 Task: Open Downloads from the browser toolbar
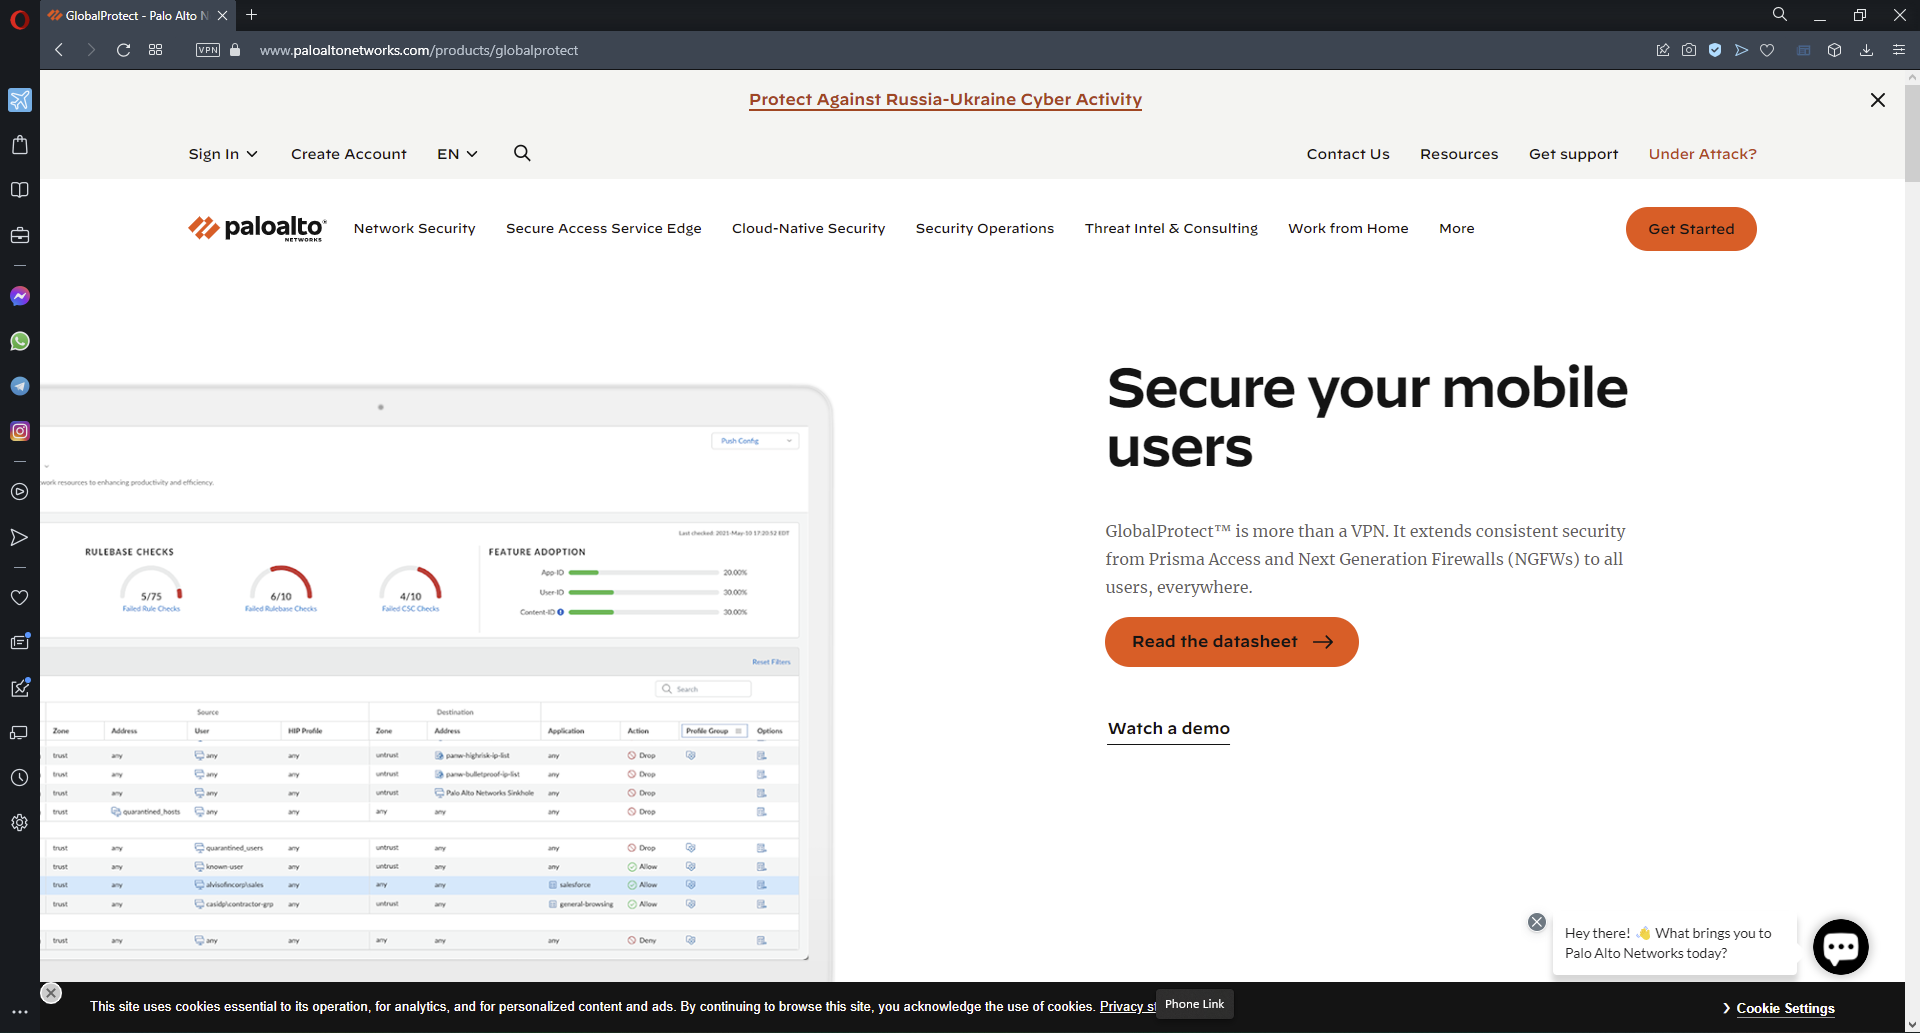pos(1867,50)
